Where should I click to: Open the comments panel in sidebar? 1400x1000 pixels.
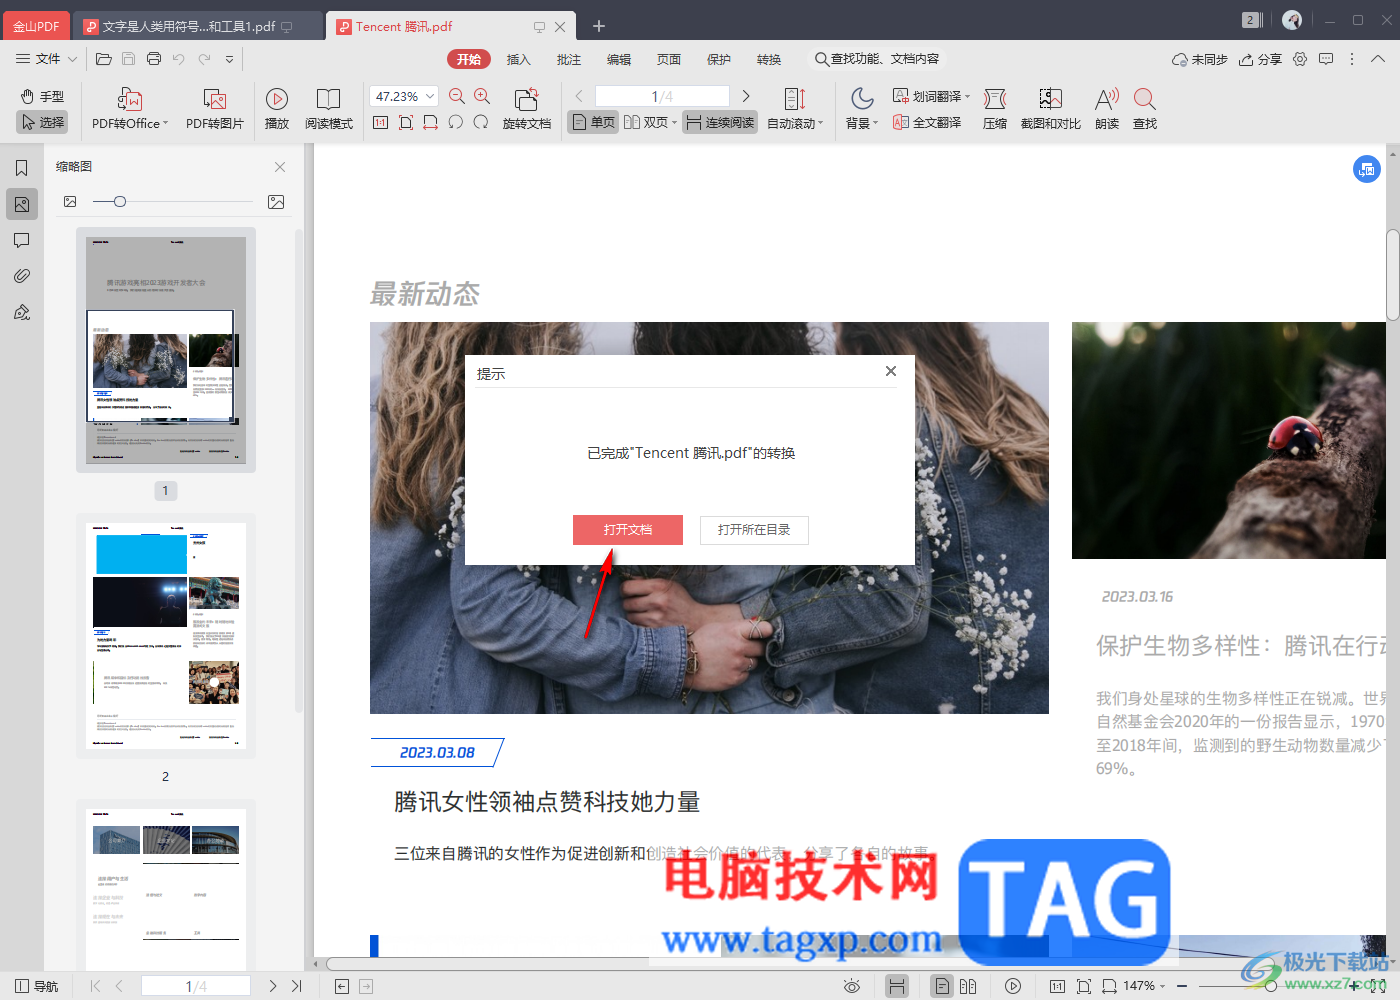click(22, 240)
